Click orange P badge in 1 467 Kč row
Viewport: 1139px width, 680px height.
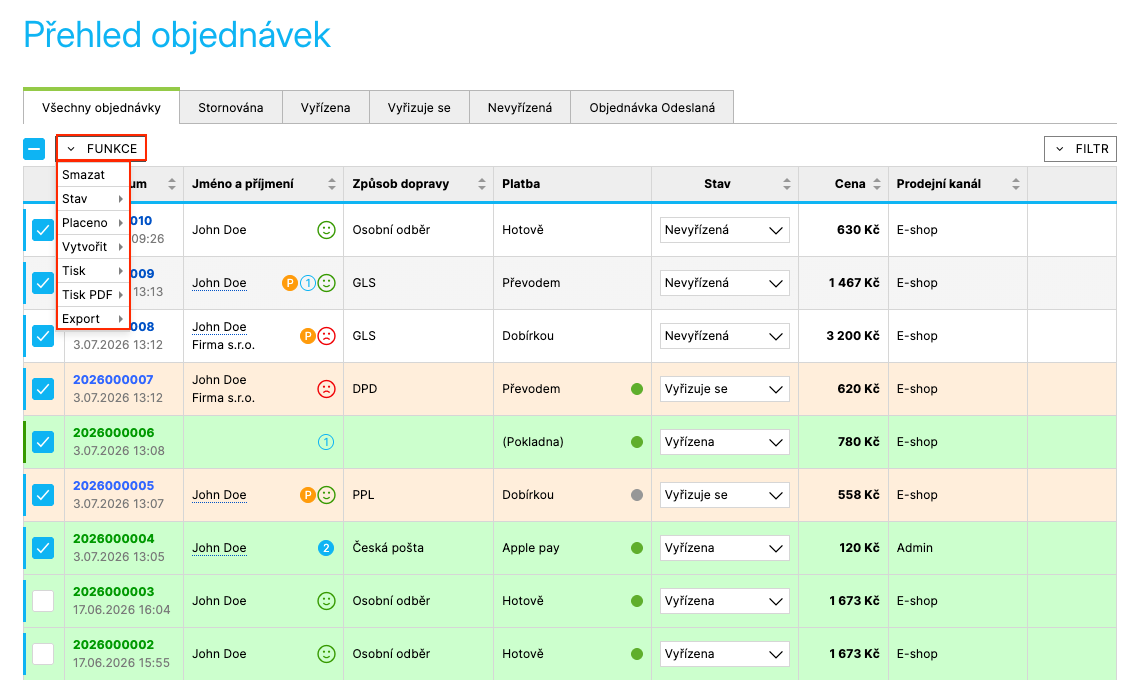(x=290, y=283)
